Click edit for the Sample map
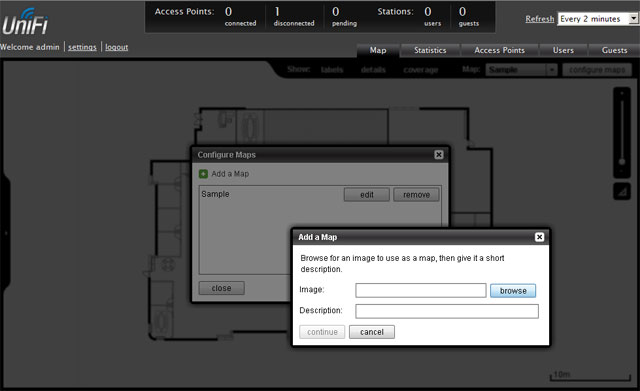 [x=367, y=195]
